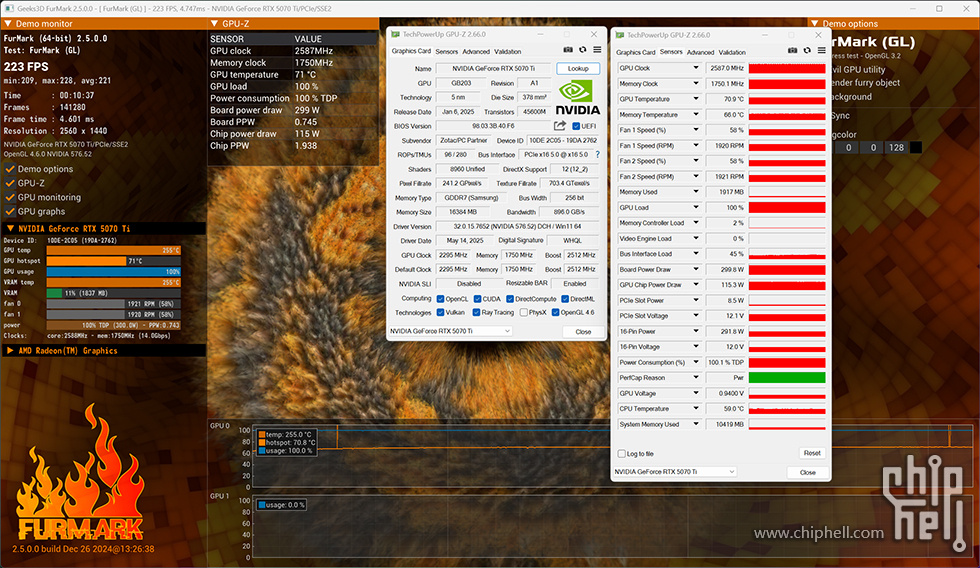Viewport: 980px width, 568px height.
Task: Click the GPU Load red sensor graph
Action: click(x=787, y=207)
